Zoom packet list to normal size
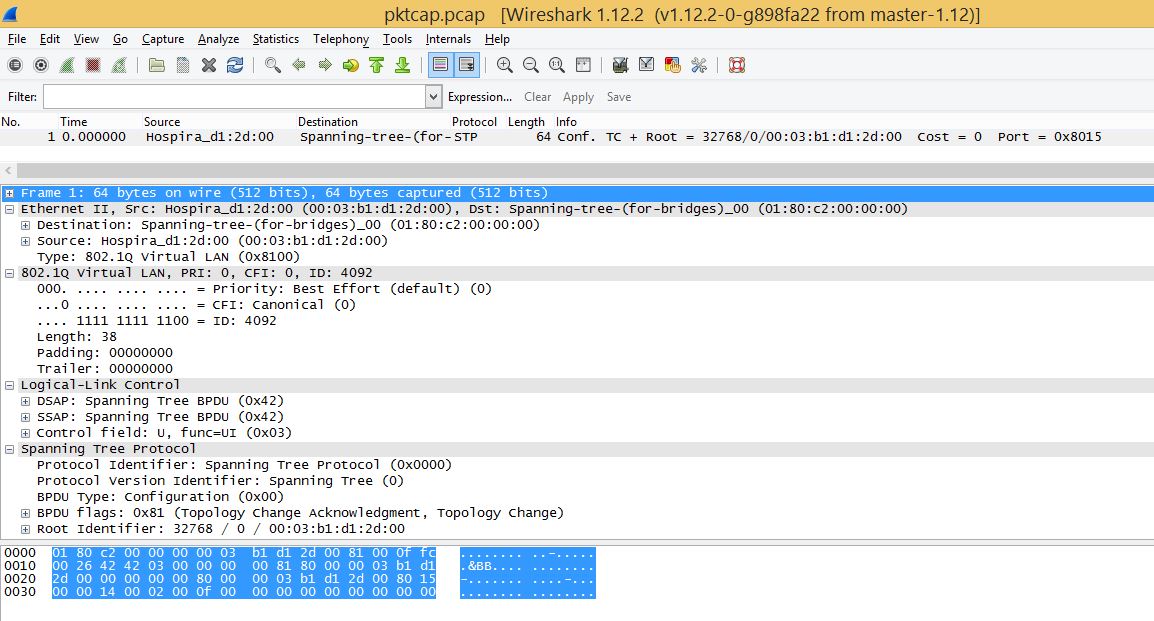The width and height of the screenshot is (1154, 621). pos(556,65)
